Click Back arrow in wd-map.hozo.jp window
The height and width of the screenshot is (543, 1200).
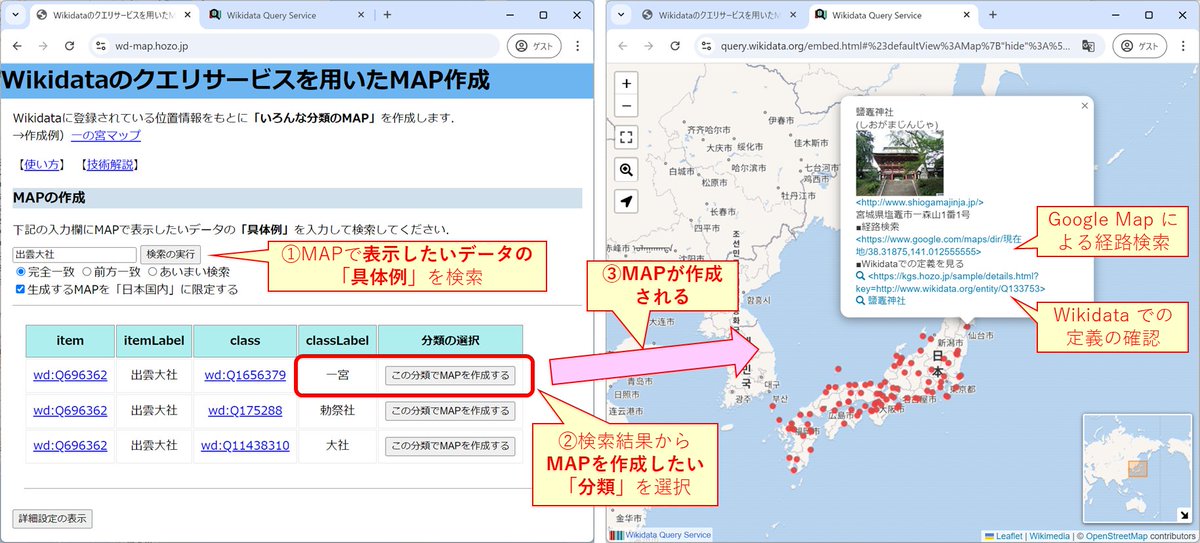(17, 46)
